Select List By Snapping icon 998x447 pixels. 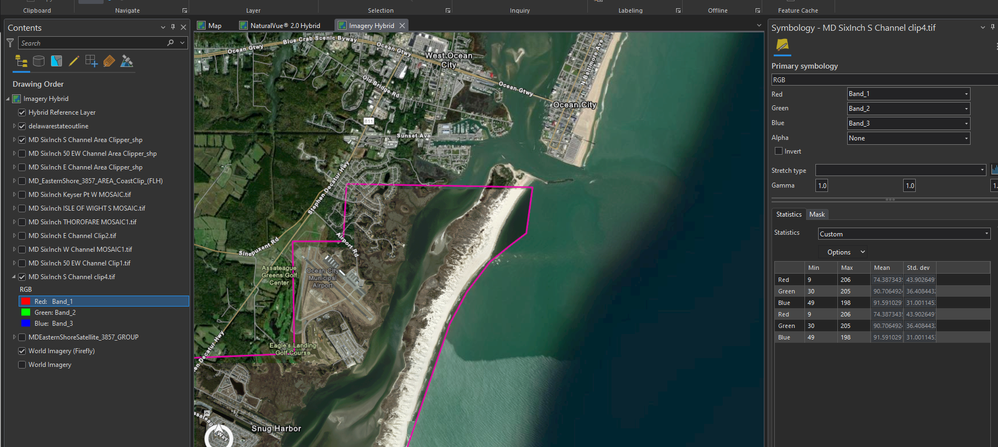pos(91,61)
